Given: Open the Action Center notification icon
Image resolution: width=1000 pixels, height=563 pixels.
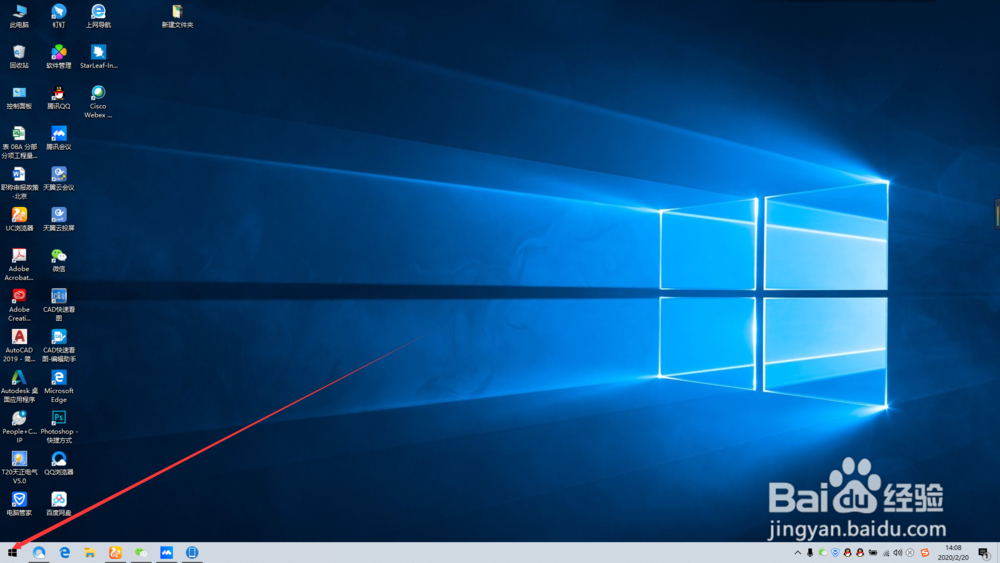Looking at the screenshot, I should click(984, 553).
